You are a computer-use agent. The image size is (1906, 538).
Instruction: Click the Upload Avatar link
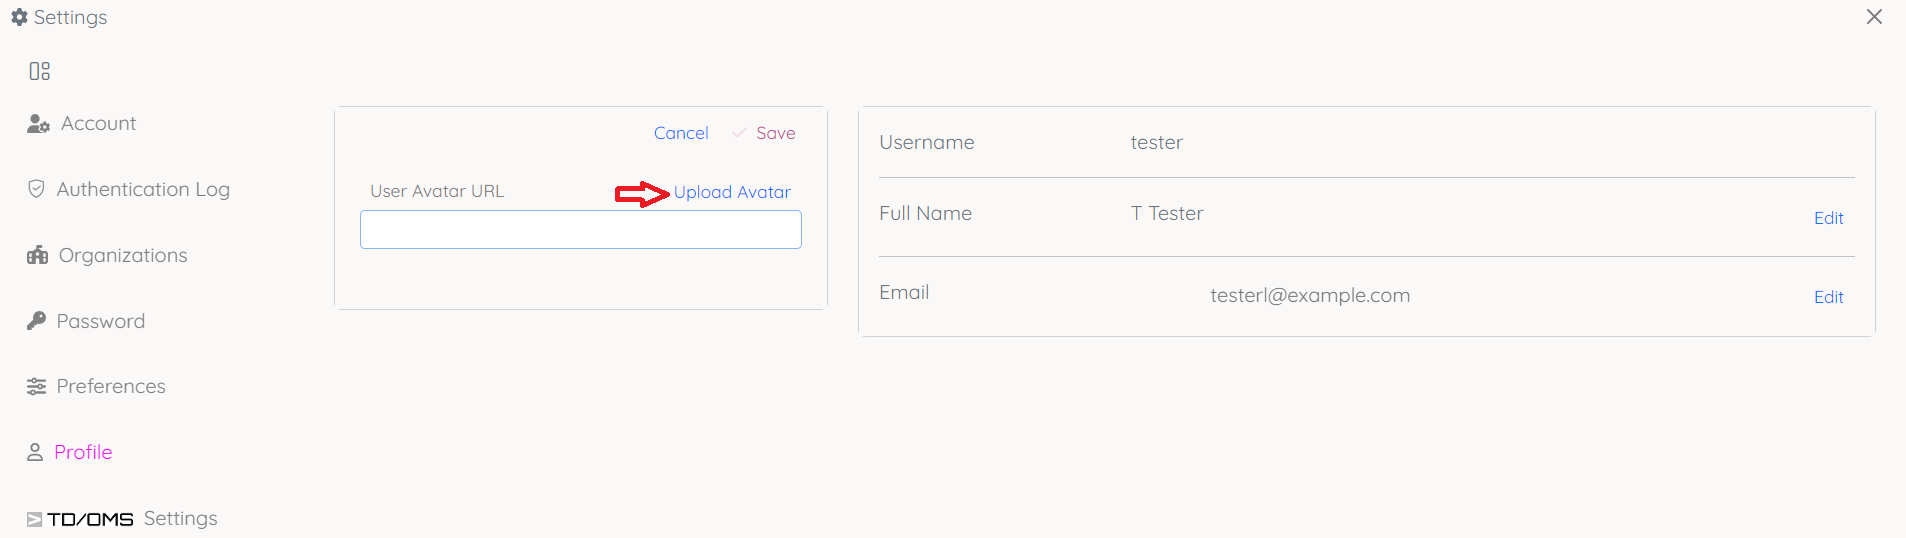click(732, 192)
